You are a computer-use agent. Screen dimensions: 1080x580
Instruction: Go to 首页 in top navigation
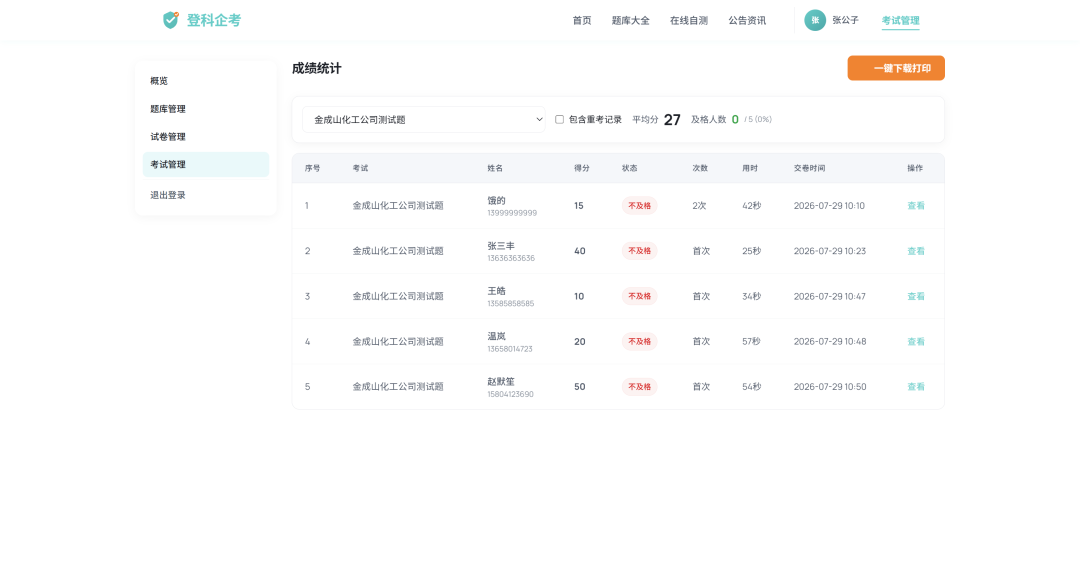(x=581, y=20)
